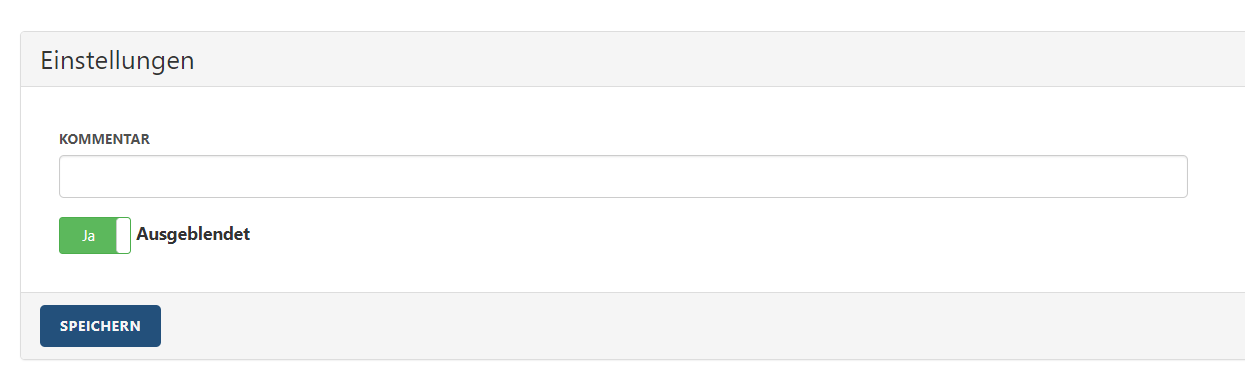
Task: Click the middle of the Kommentar textbox
Action: tap(623, 176)
